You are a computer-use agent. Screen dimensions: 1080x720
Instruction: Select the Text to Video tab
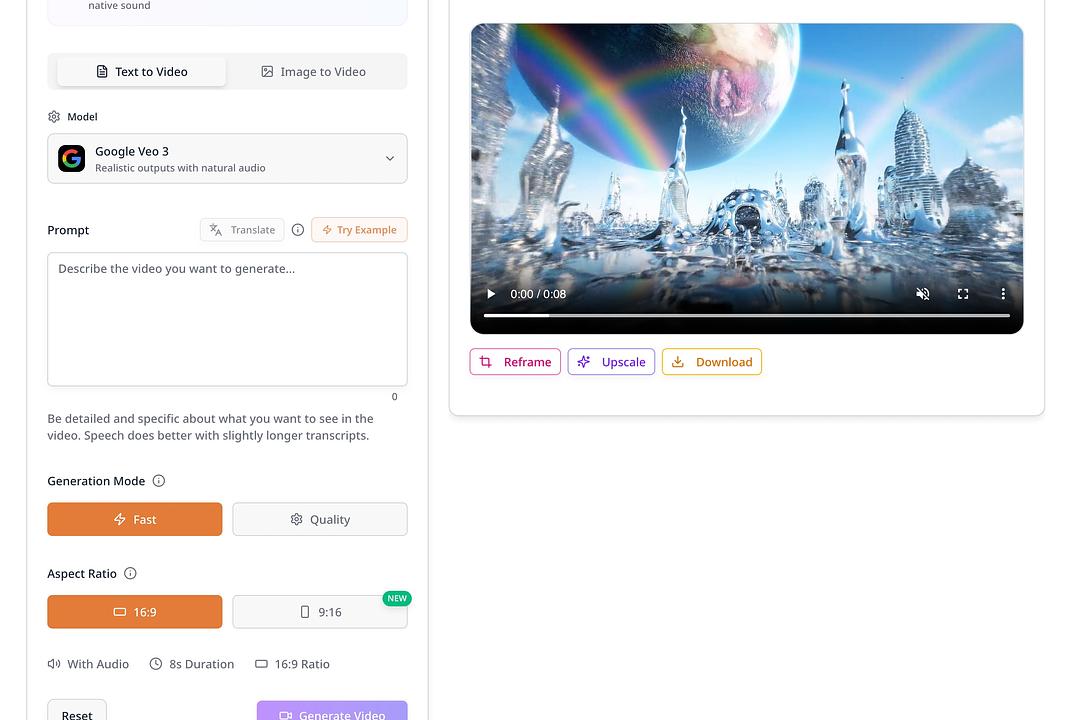[x=141, y=71]
